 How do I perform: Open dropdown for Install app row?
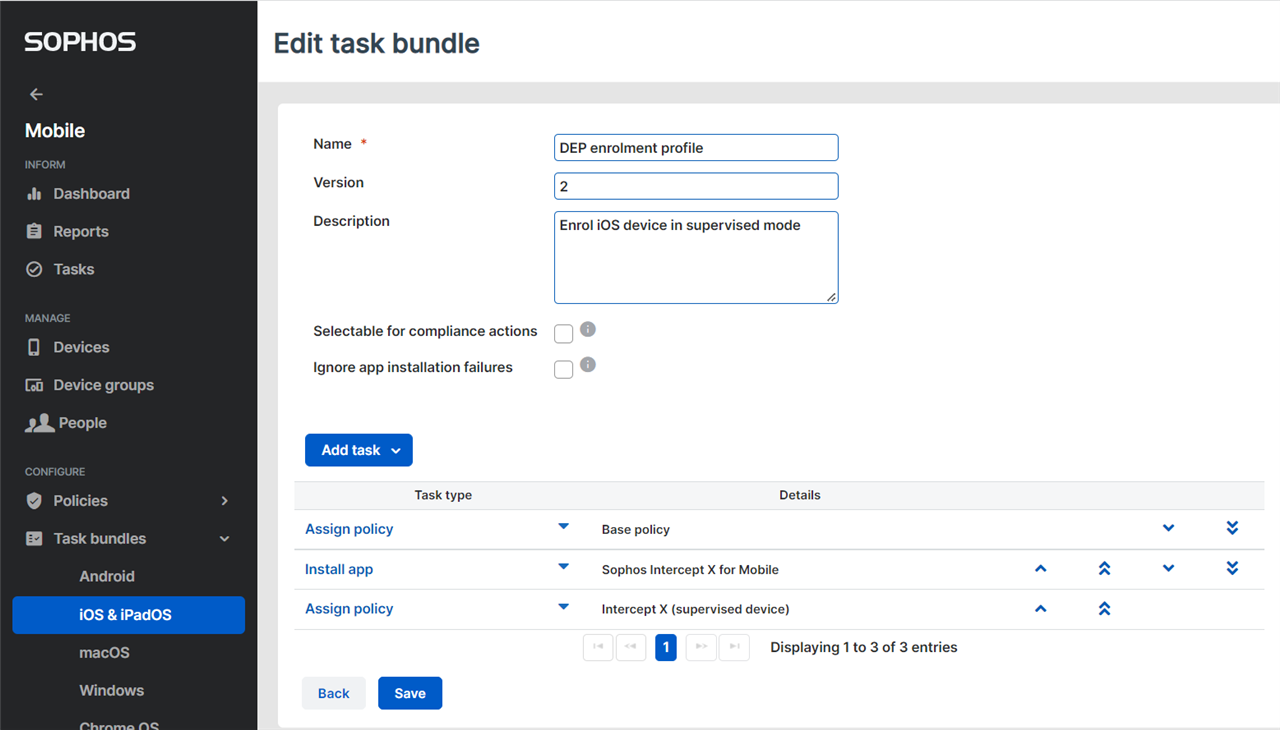coord(563,566)
